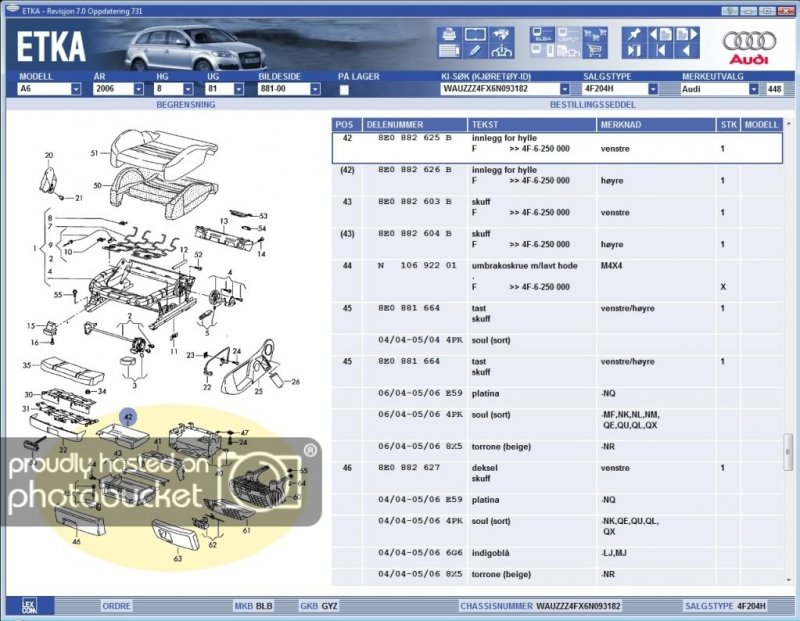
Task: Click the printer icon in the toolbar
Action: tap(448, 33)
